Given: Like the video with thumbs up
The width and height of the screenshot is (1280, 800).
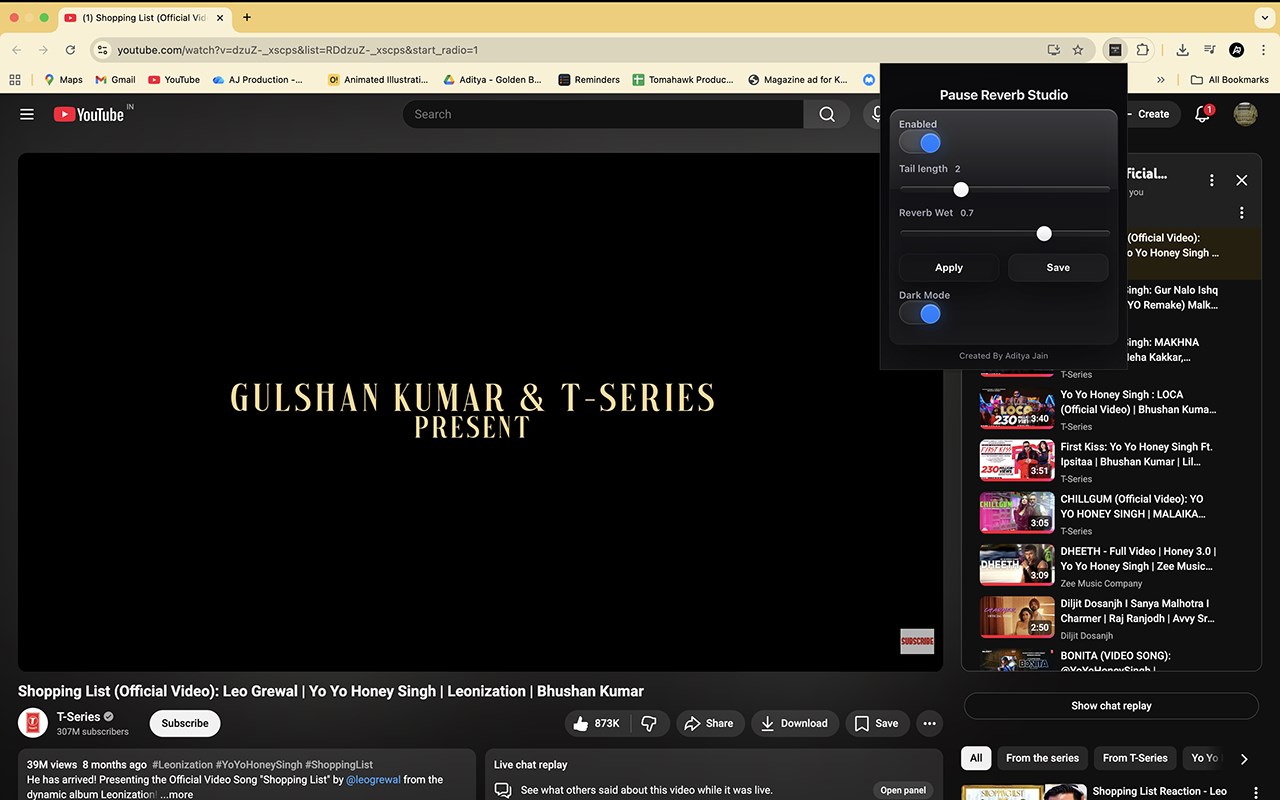Looking at the screenshot, I should tap(597, 723).
